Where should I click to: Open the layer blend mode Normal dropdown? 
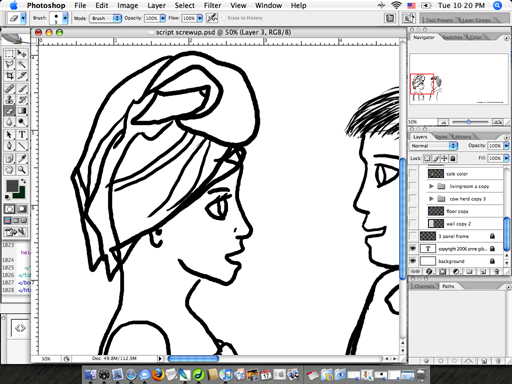click(x=433, y=146)
